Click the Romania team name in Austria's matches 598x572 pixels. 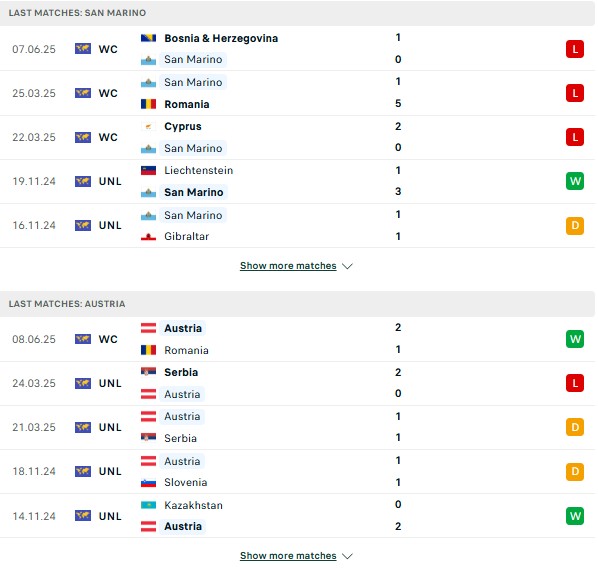186,350
